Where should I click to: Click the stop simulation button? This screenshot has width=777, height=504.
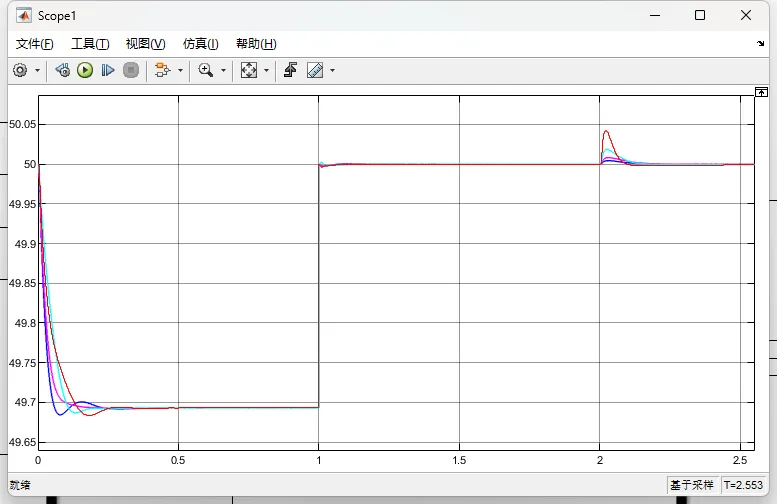(x=131, y=70)
